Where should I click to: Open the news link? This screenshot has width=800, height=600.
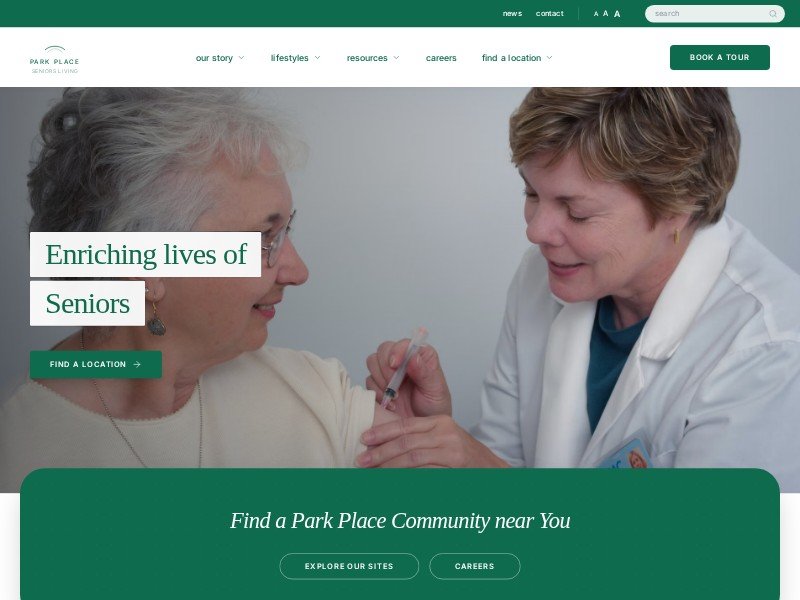[x=512, y=14]
